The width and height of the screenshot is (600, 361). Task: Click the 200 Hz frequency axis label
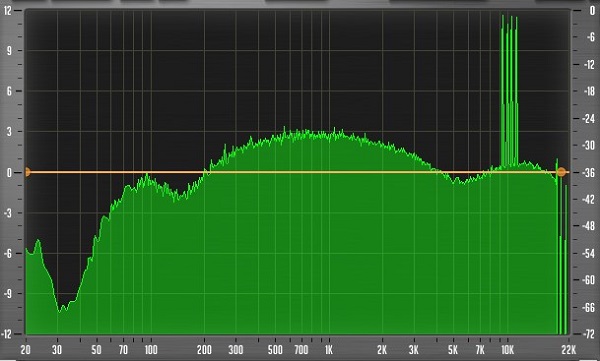[204, 350]
